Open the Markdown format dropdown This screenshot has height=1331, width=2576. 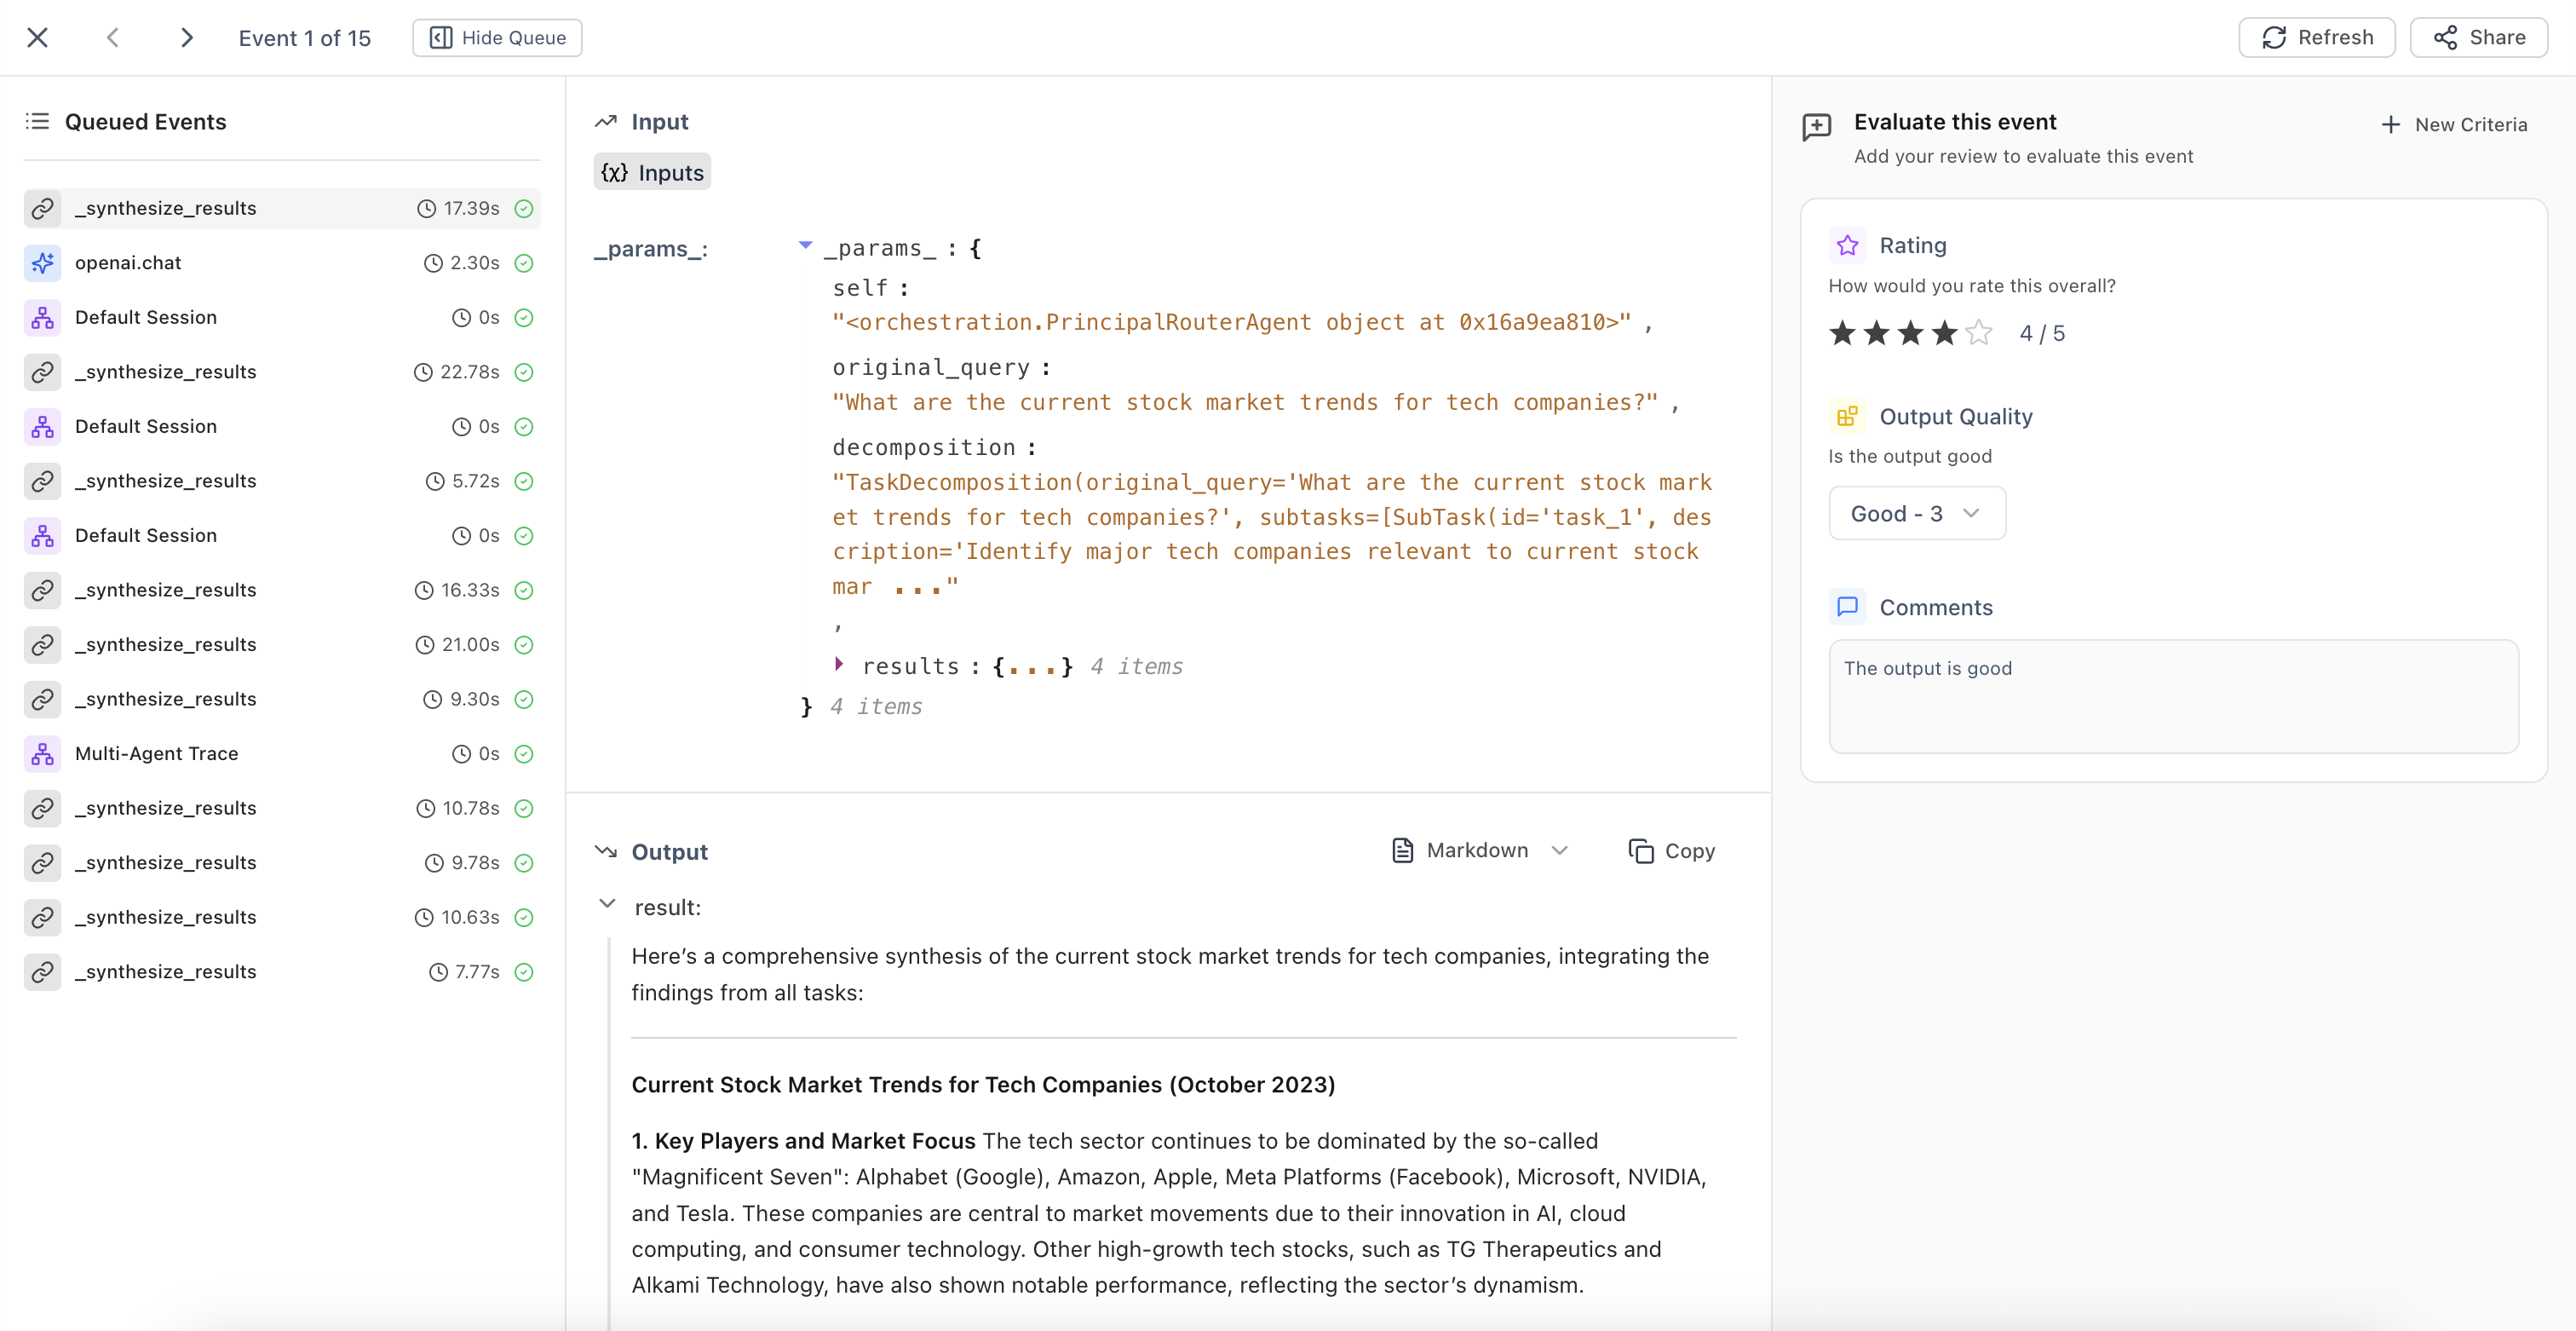tap(1480, 851)
